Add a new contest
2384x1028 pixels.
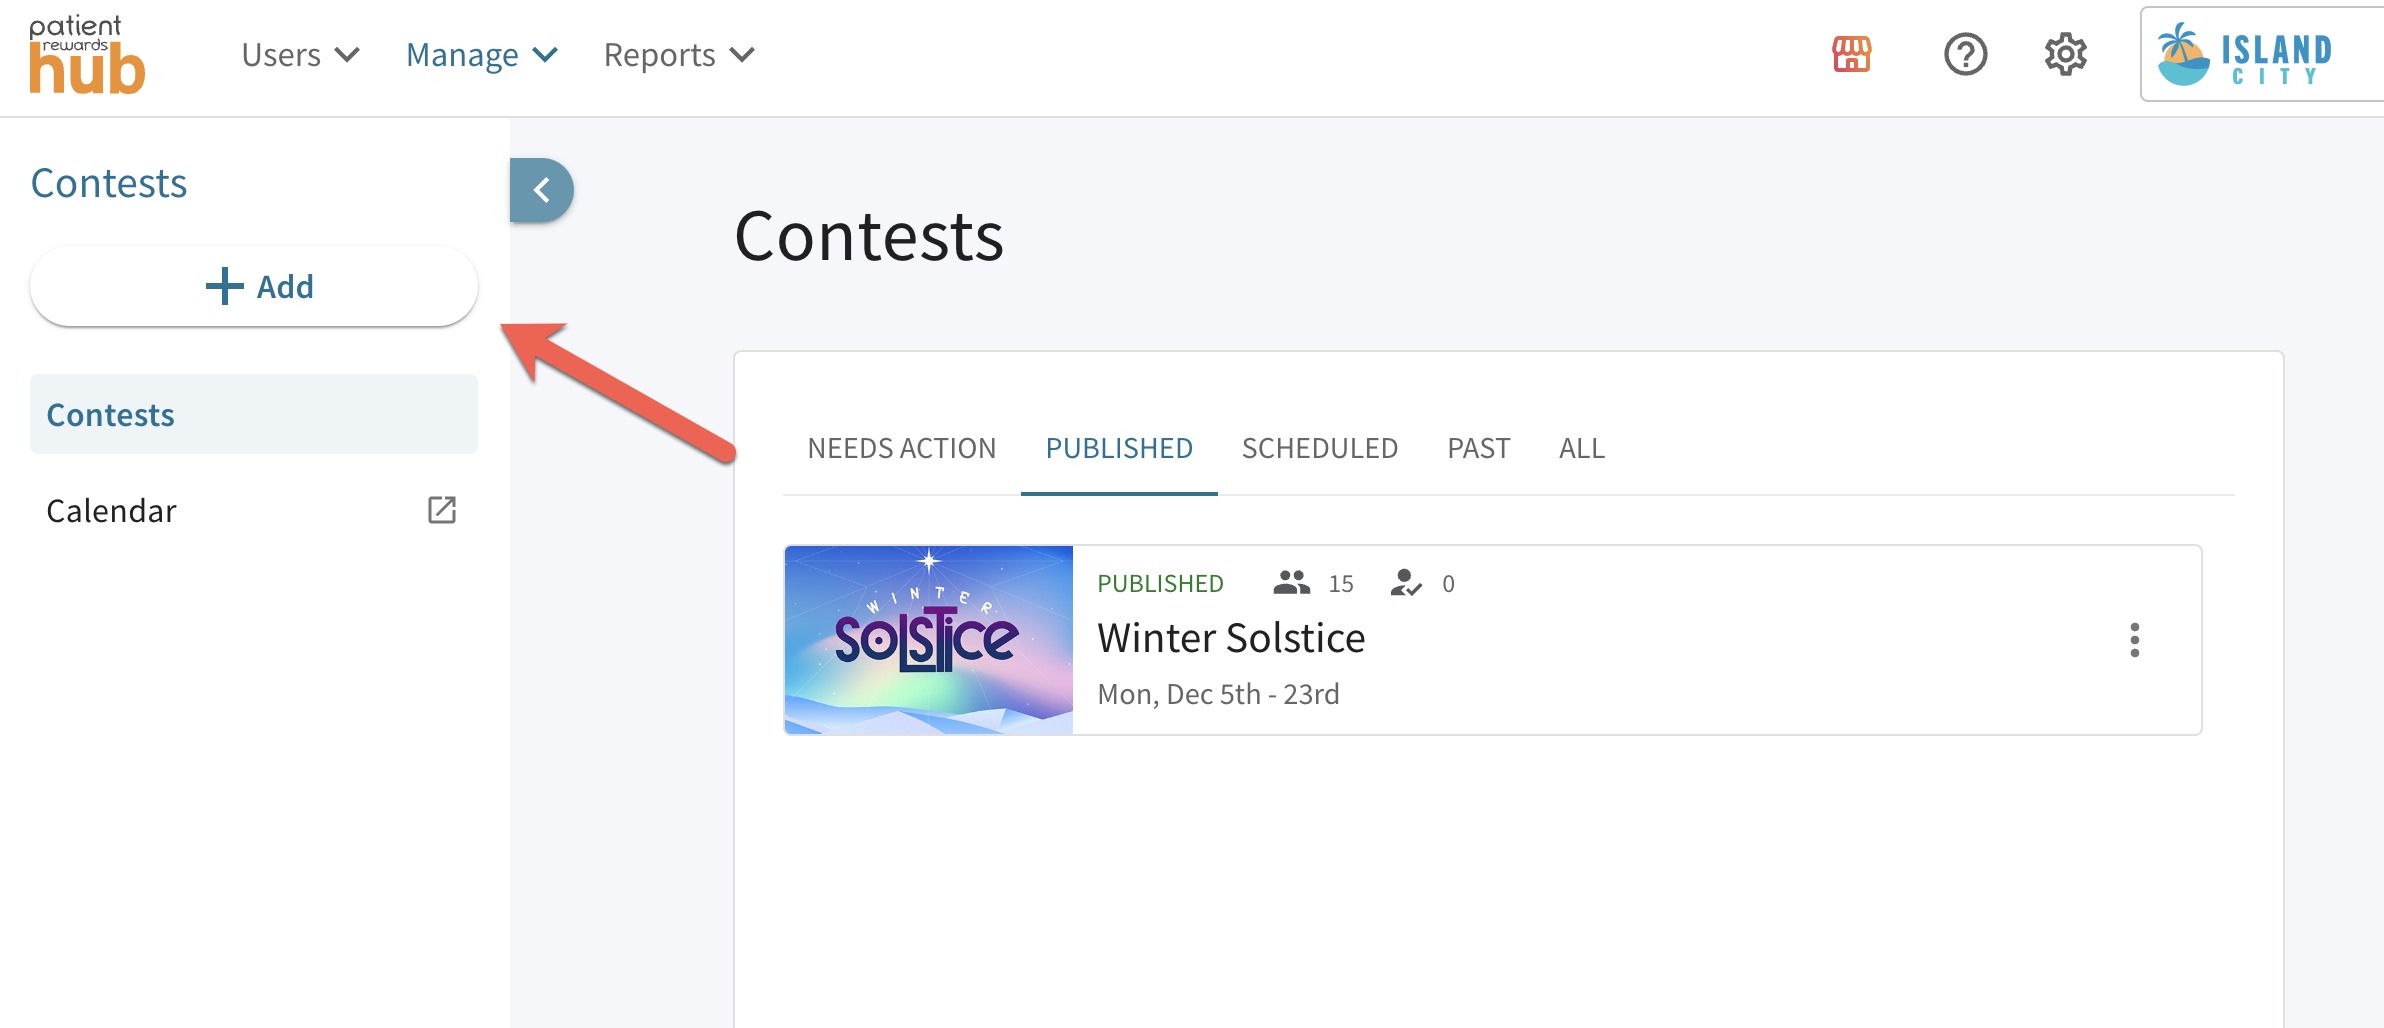pos(254,286)
